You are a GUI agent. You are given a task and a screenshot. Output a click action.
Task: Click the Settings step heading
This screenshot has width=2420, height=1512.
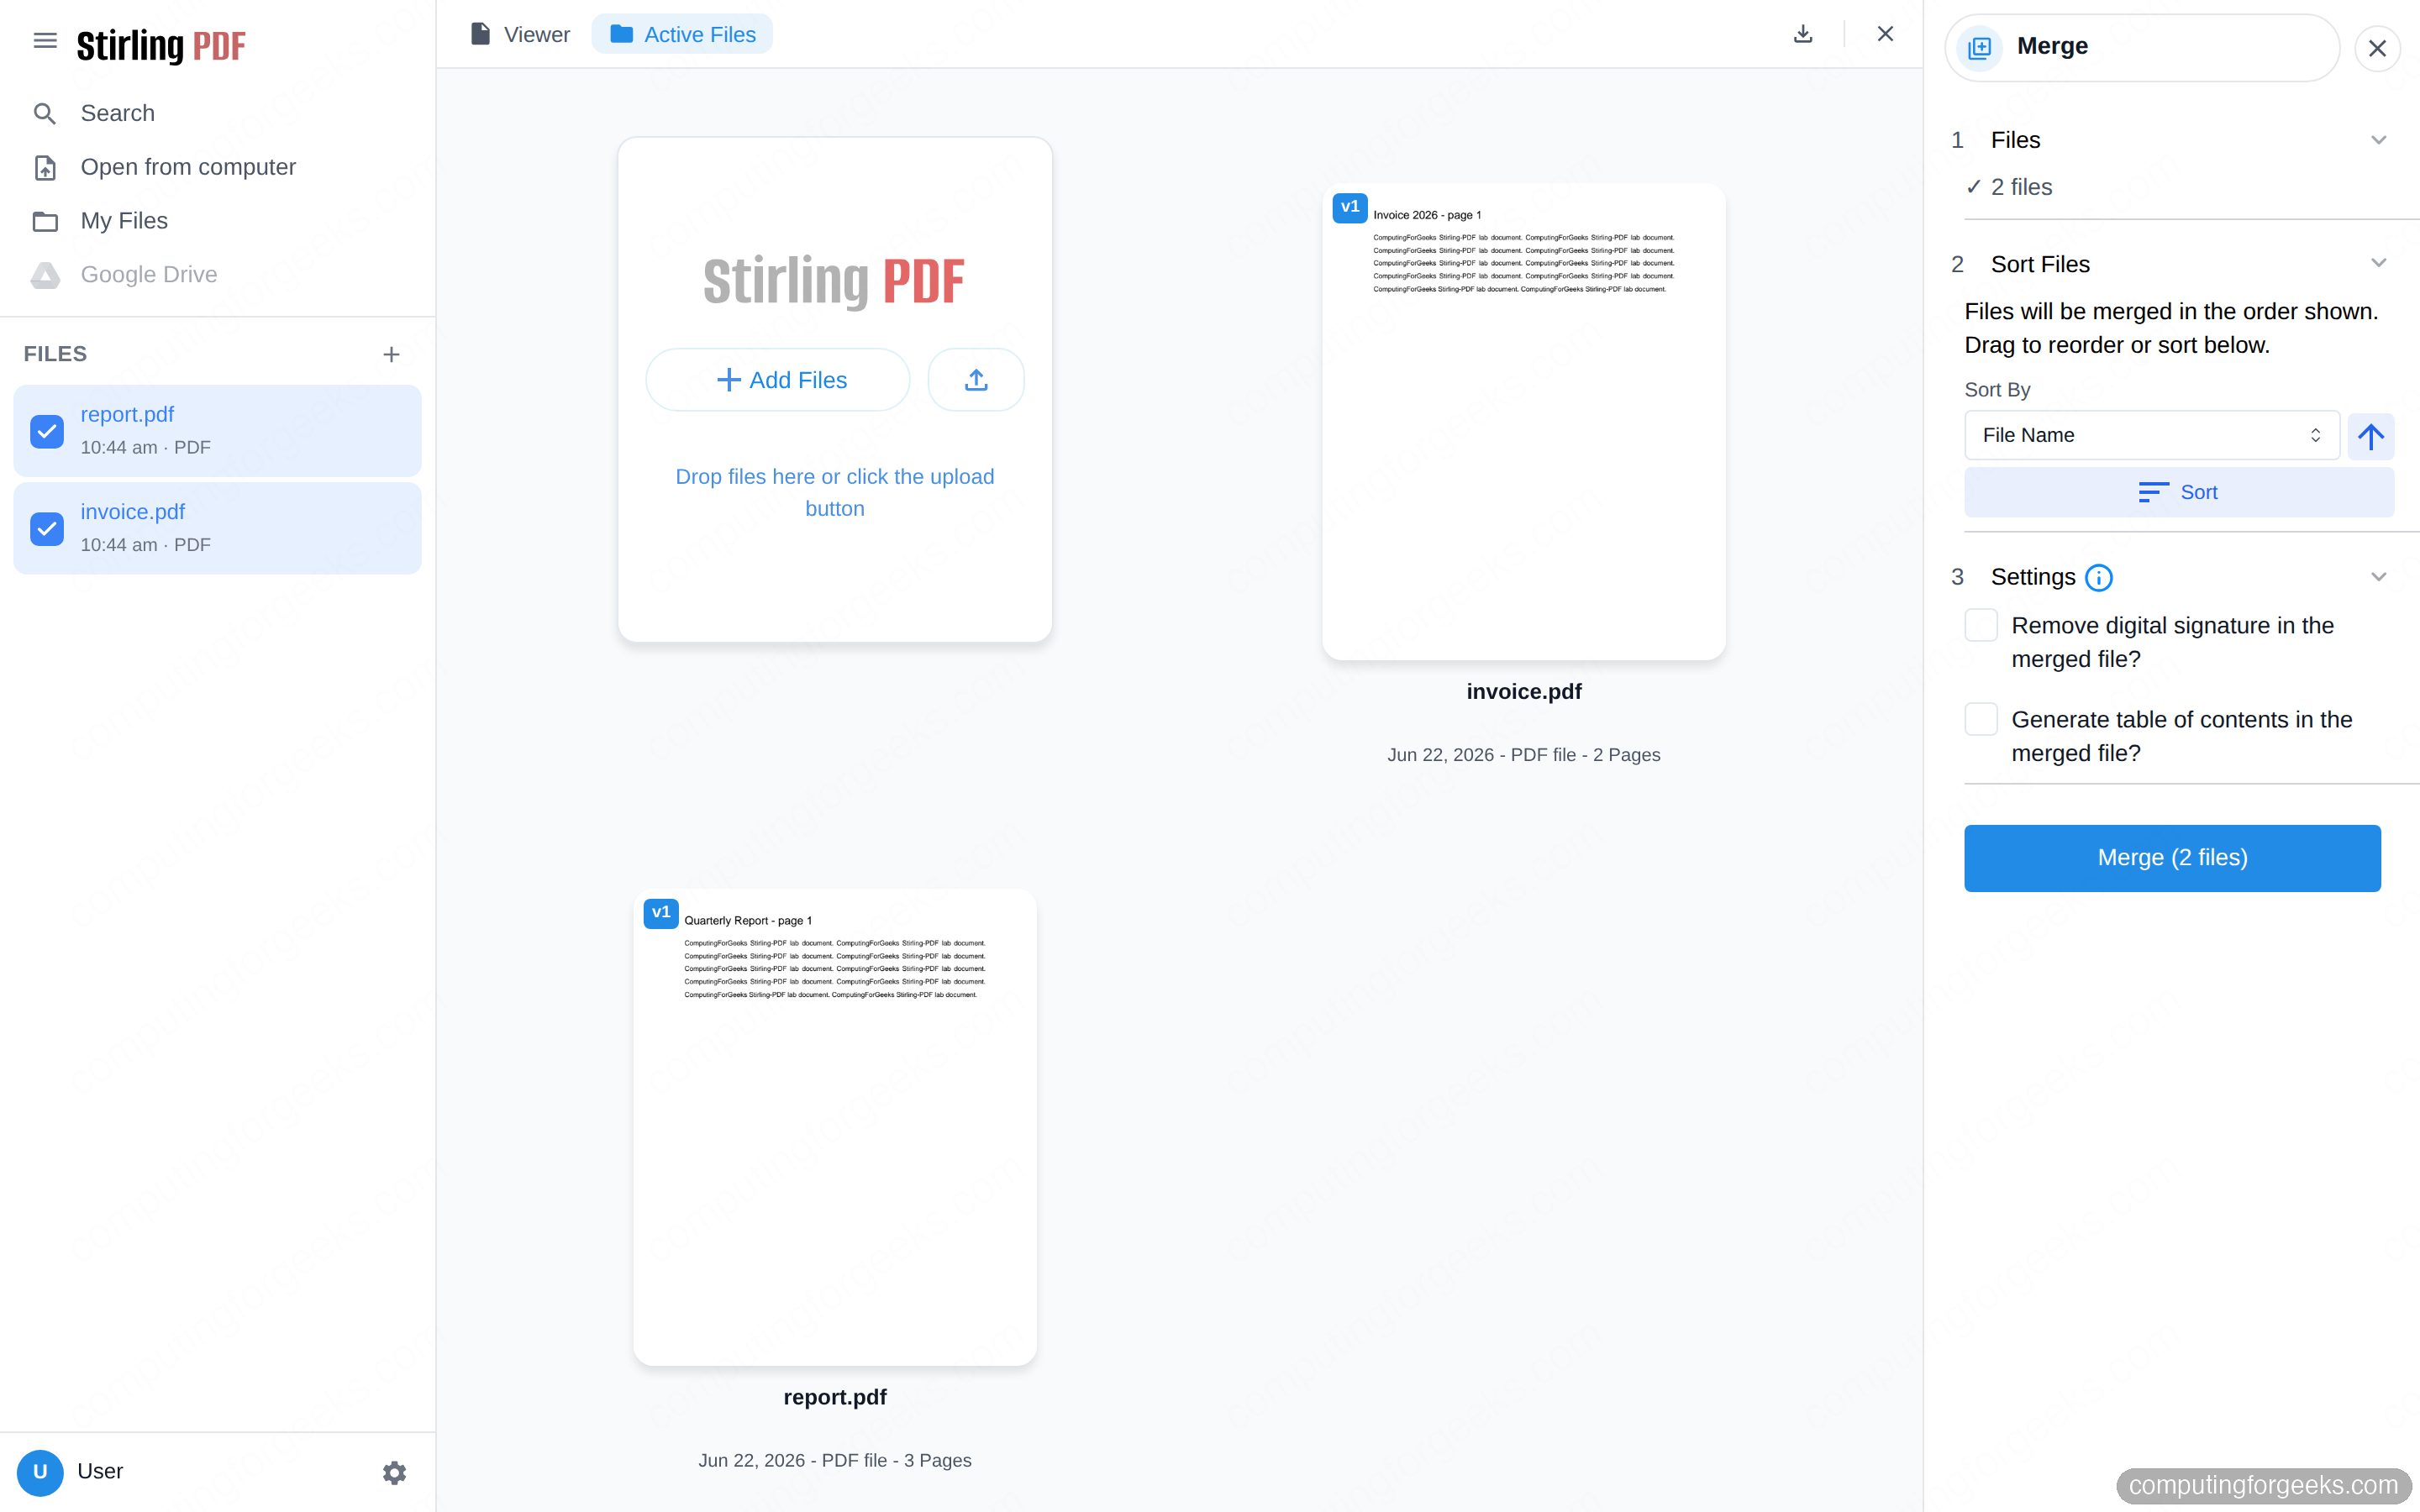click(x=2033, y=577)
